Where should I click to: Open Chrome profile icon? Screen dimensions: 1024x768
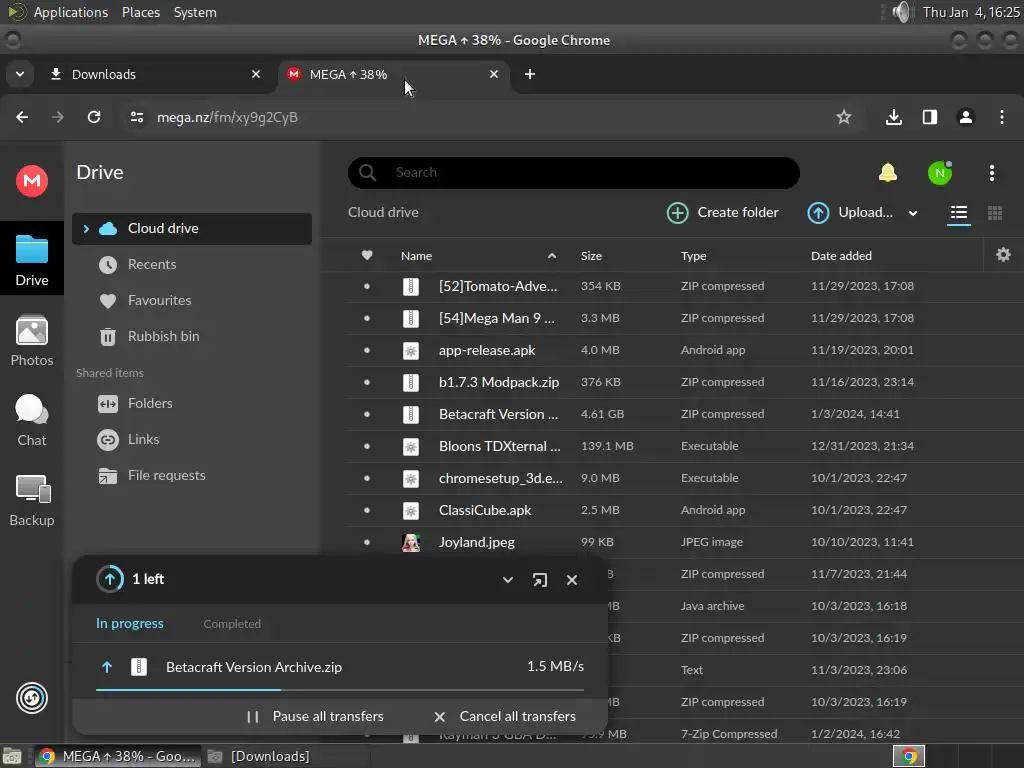(965, 117)
